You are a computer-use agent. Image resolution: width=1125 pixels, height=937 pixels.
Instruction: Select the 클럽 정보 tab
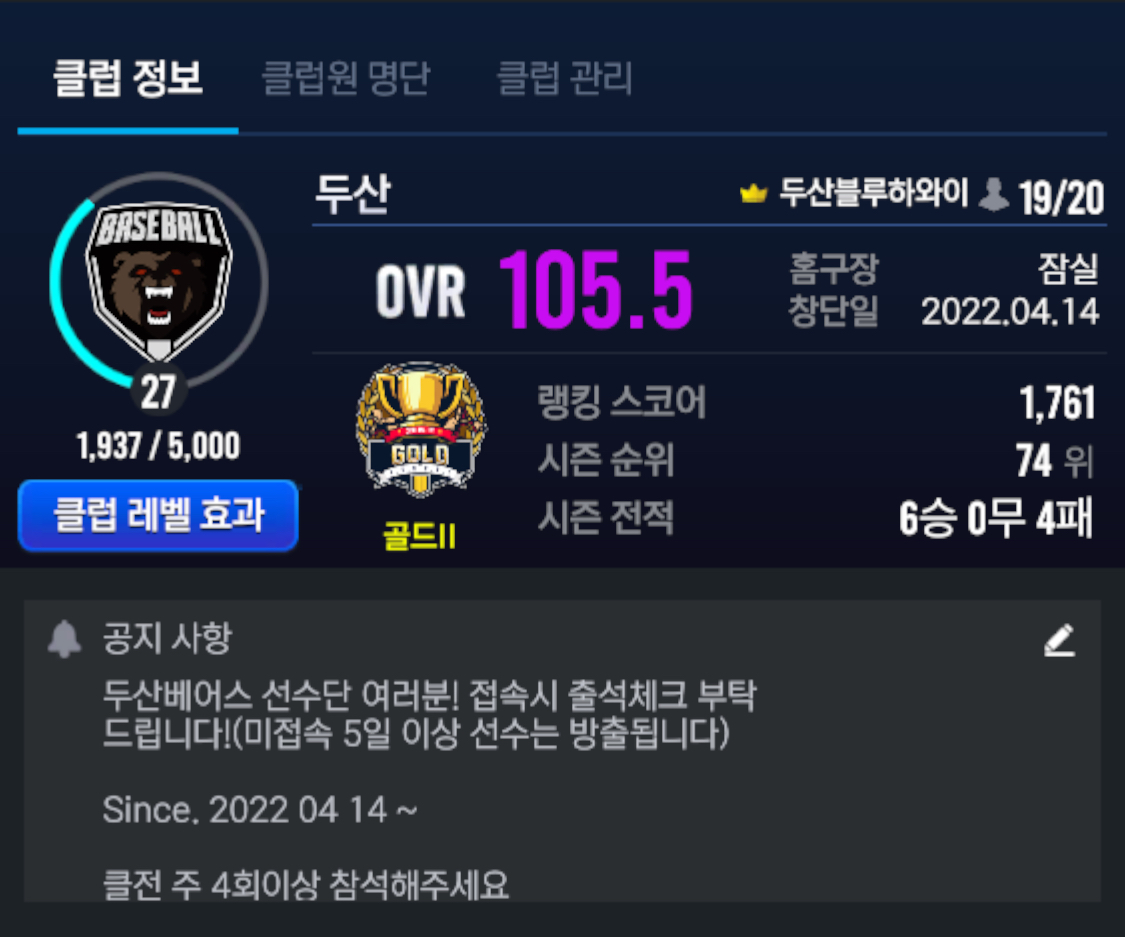(128, 77)
